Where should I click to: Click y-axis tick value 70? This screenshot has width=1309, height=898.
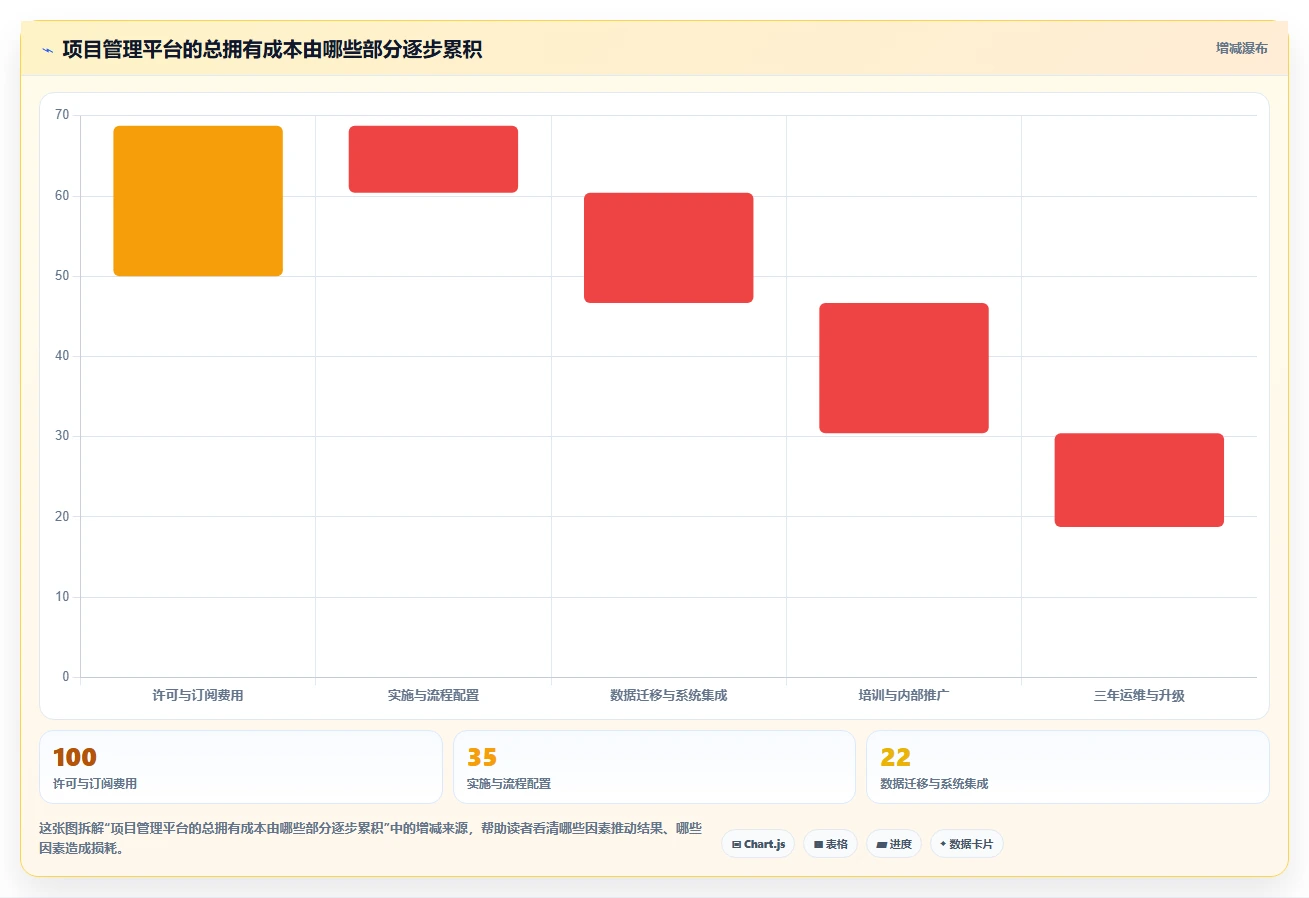[x=62, y=115]
